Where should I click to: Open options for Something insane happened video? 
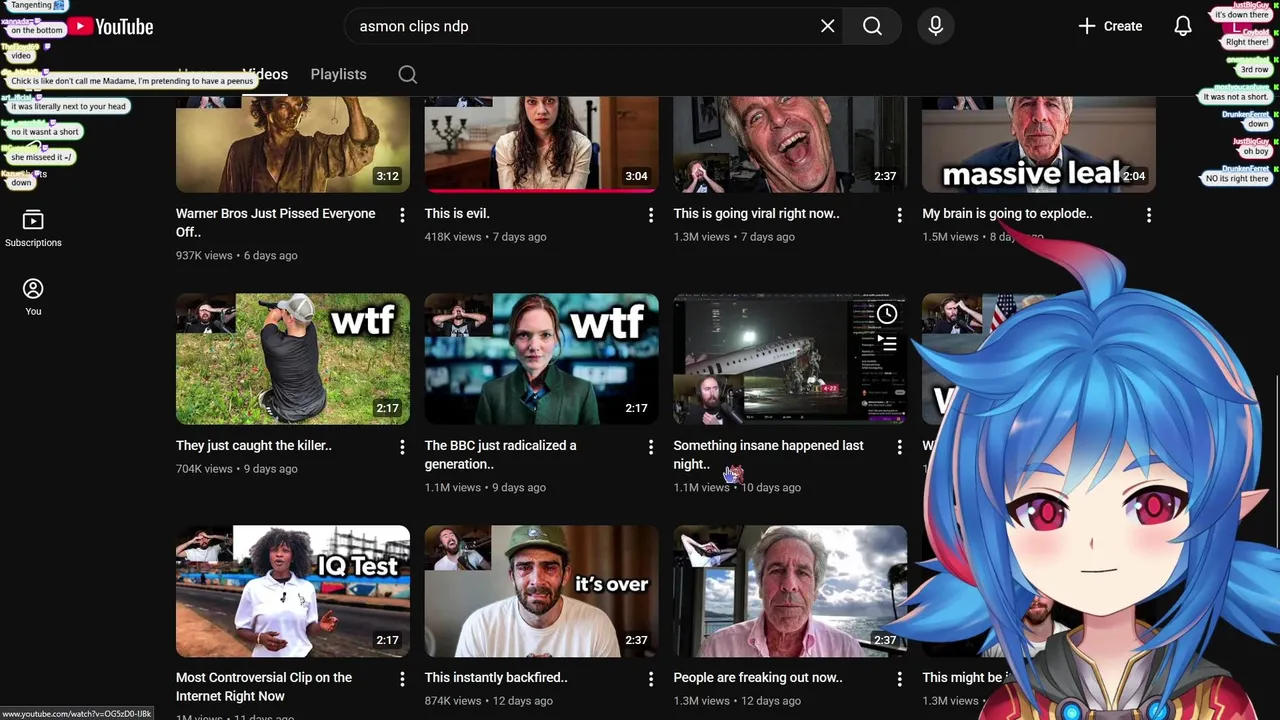pos(899,447)
